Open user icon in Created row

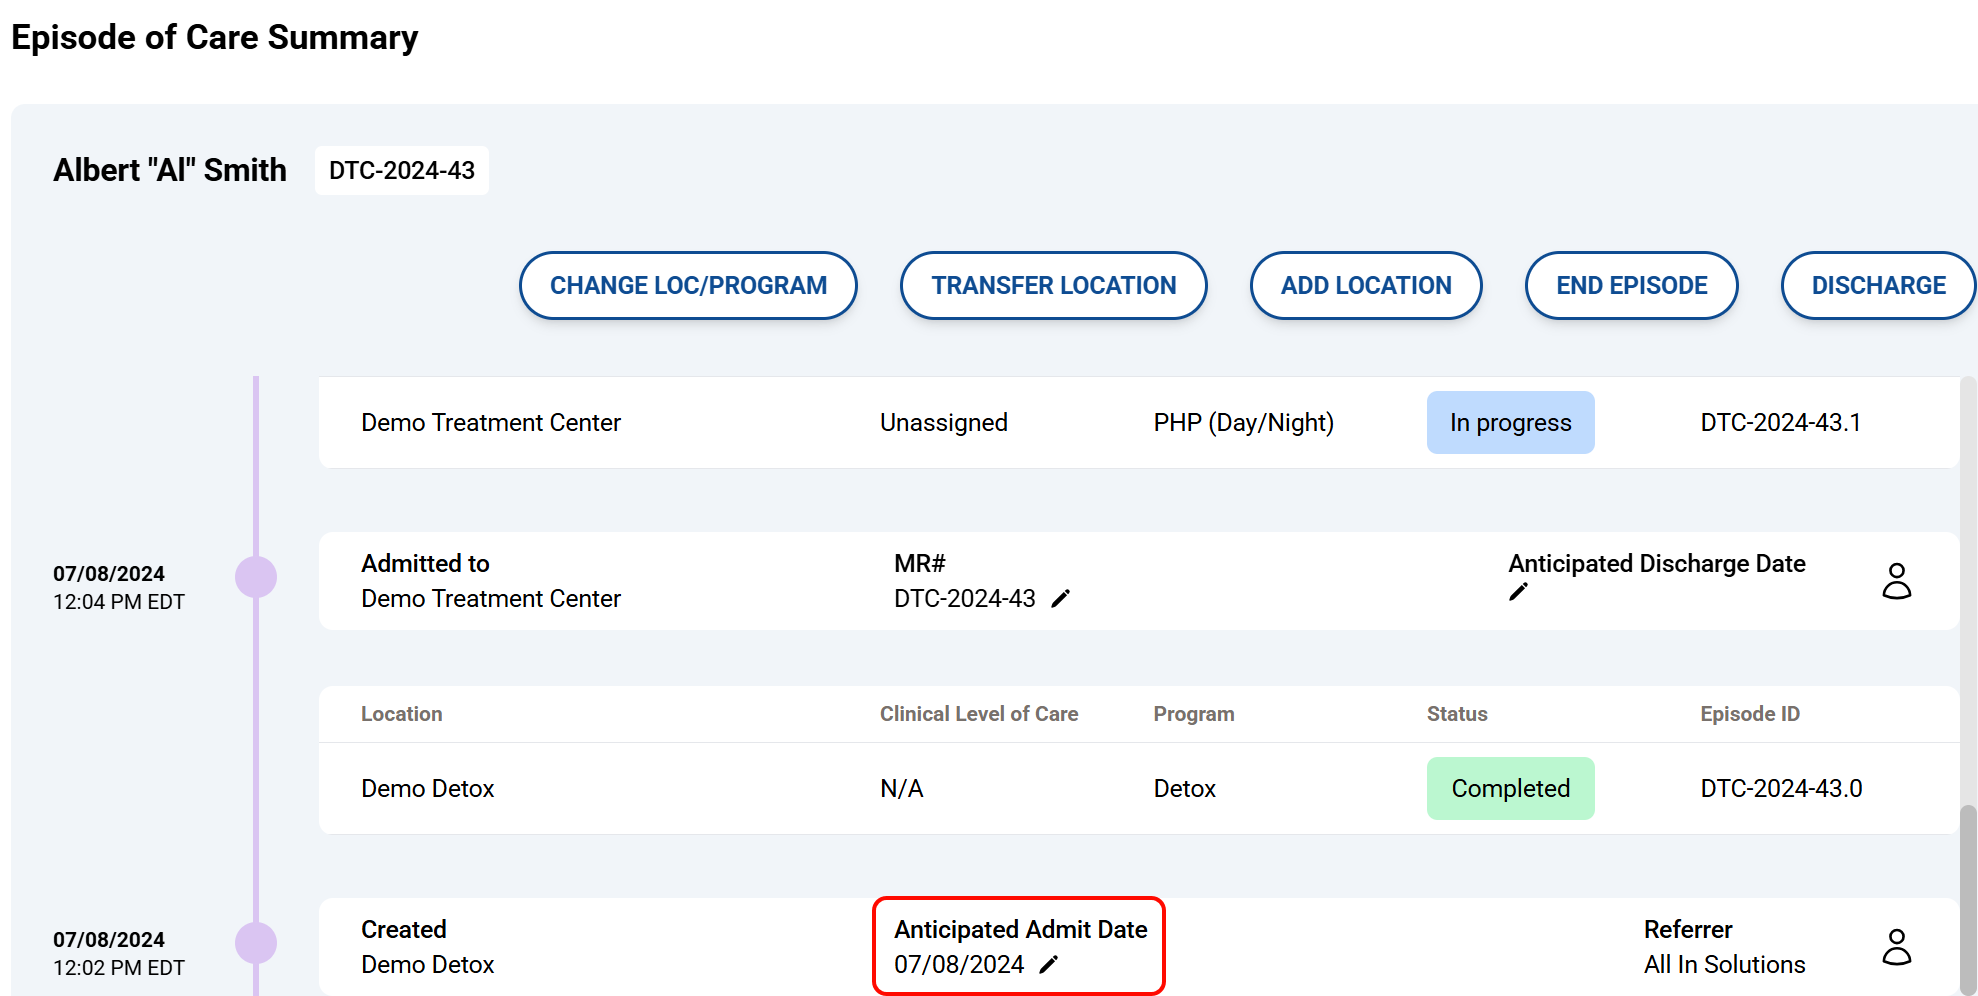coord(1896,947)
